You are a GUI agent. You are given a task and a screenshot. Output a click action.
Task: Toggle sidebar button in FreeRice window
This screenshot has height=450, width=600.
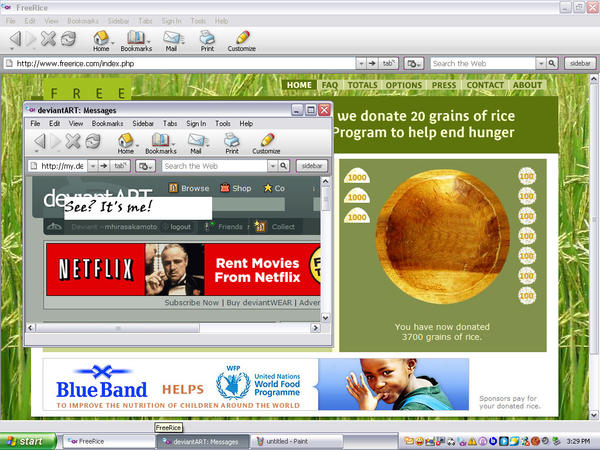(580, 64)
